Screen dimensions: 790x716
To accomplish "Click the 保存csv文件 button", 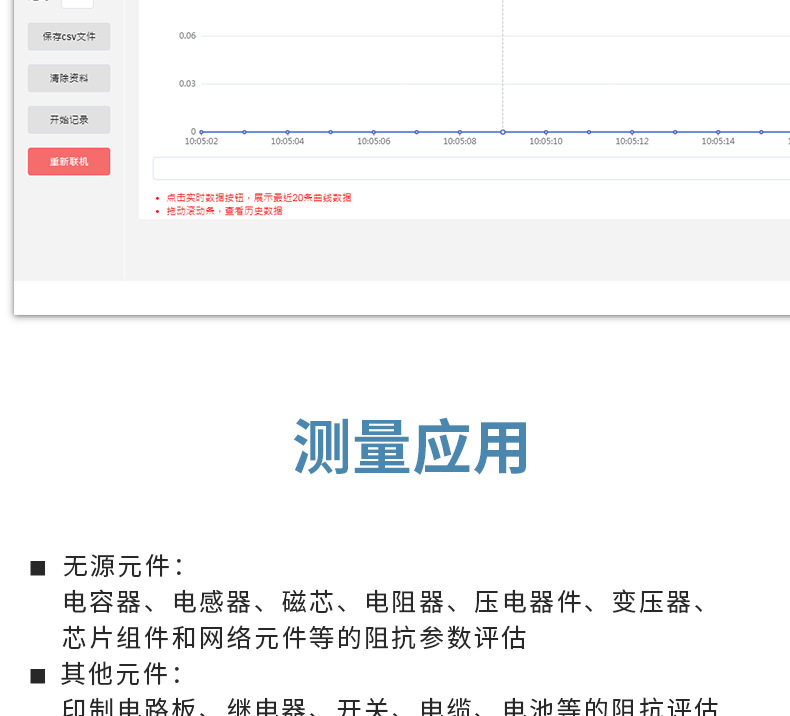I will point(69,36).
